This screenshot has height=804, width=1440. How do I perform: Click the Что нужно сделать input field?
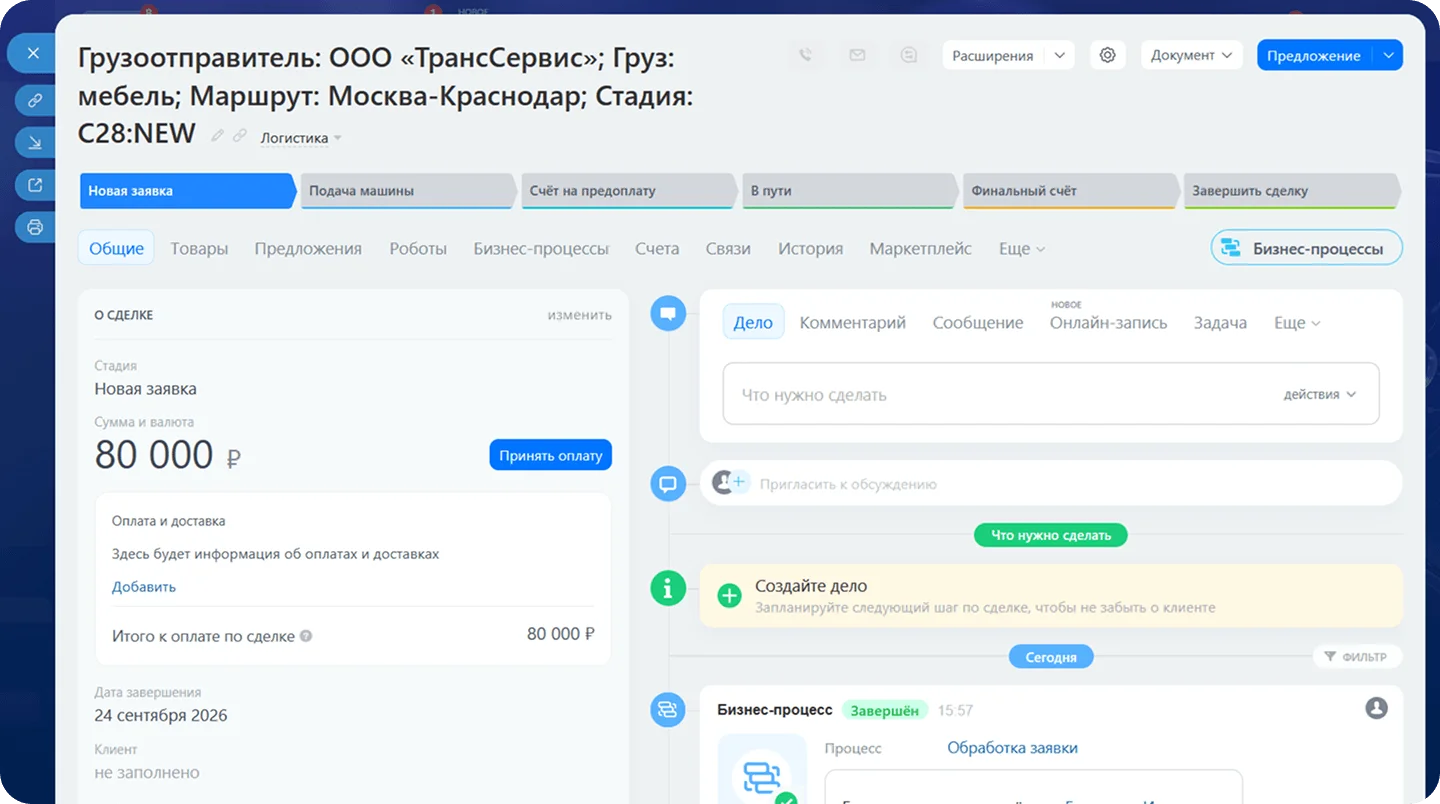pos(1050,395)
